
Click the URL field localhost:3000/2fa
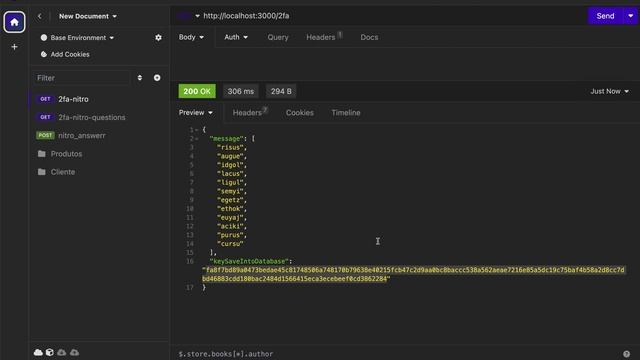pos(246,16)
